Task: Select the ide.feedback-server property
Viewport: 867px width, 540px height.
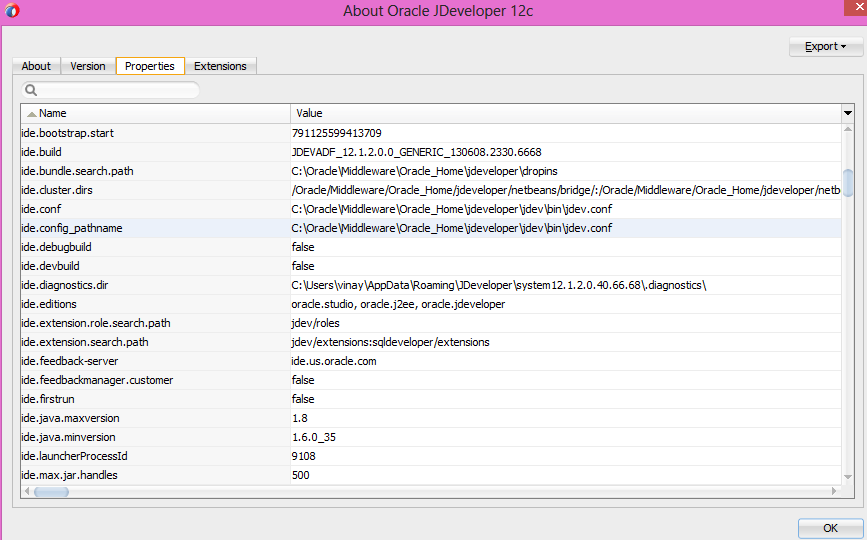Action: pyautogui.click(x=70, y=361)
